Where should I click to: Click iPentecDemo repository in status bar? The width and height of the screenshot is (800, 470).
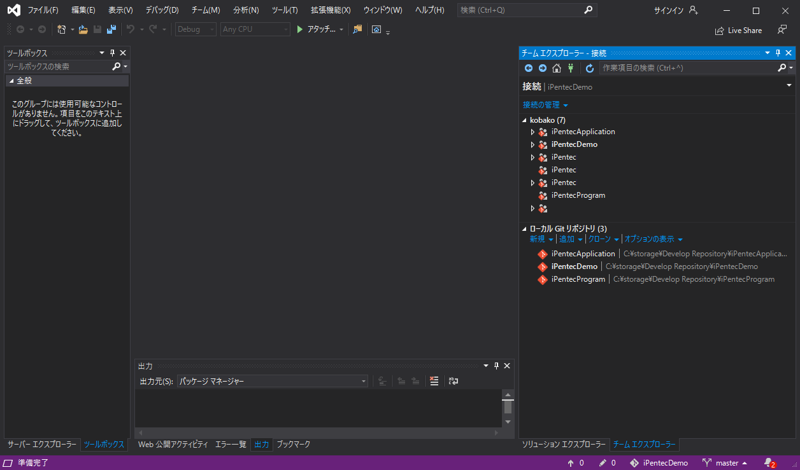pos(659,463)
